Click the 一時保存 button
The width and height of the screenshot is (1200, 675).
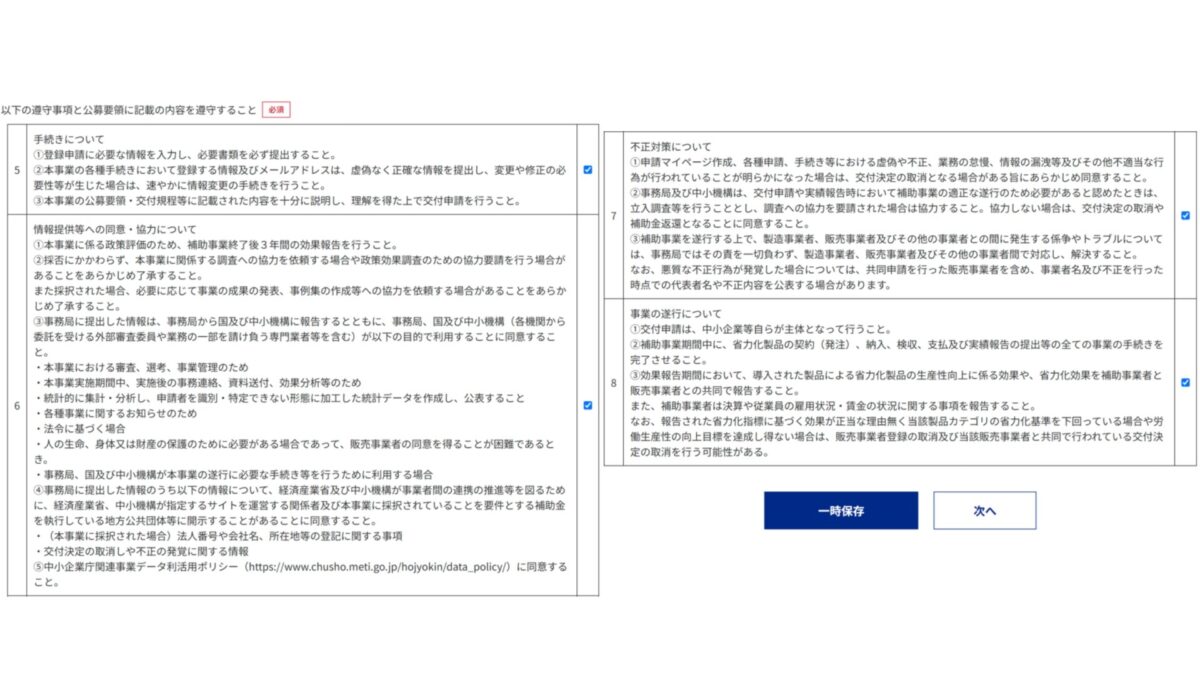(x=840, y=510)
